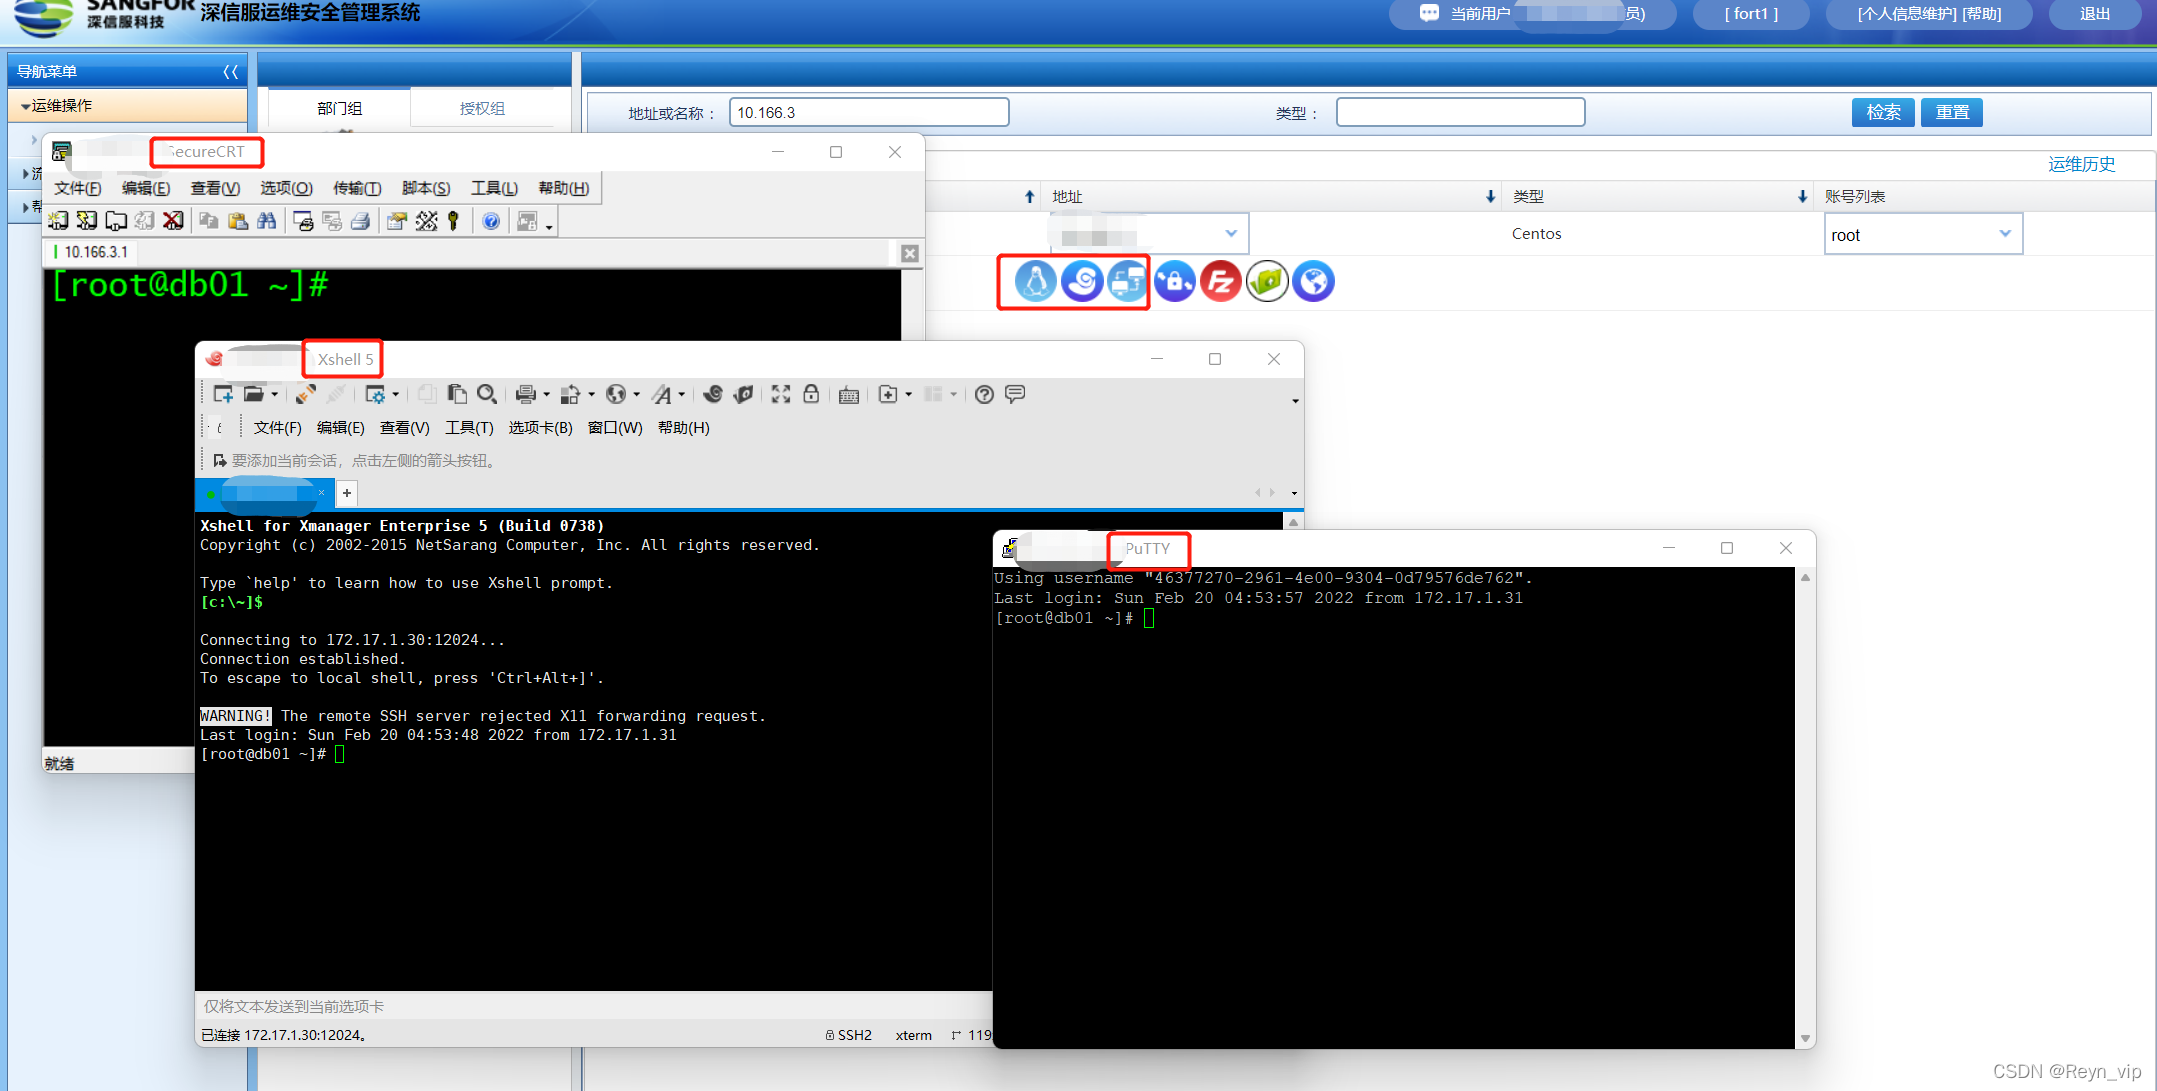Switch to the 授权组 tab
2157x1091 pixels.
482,108
